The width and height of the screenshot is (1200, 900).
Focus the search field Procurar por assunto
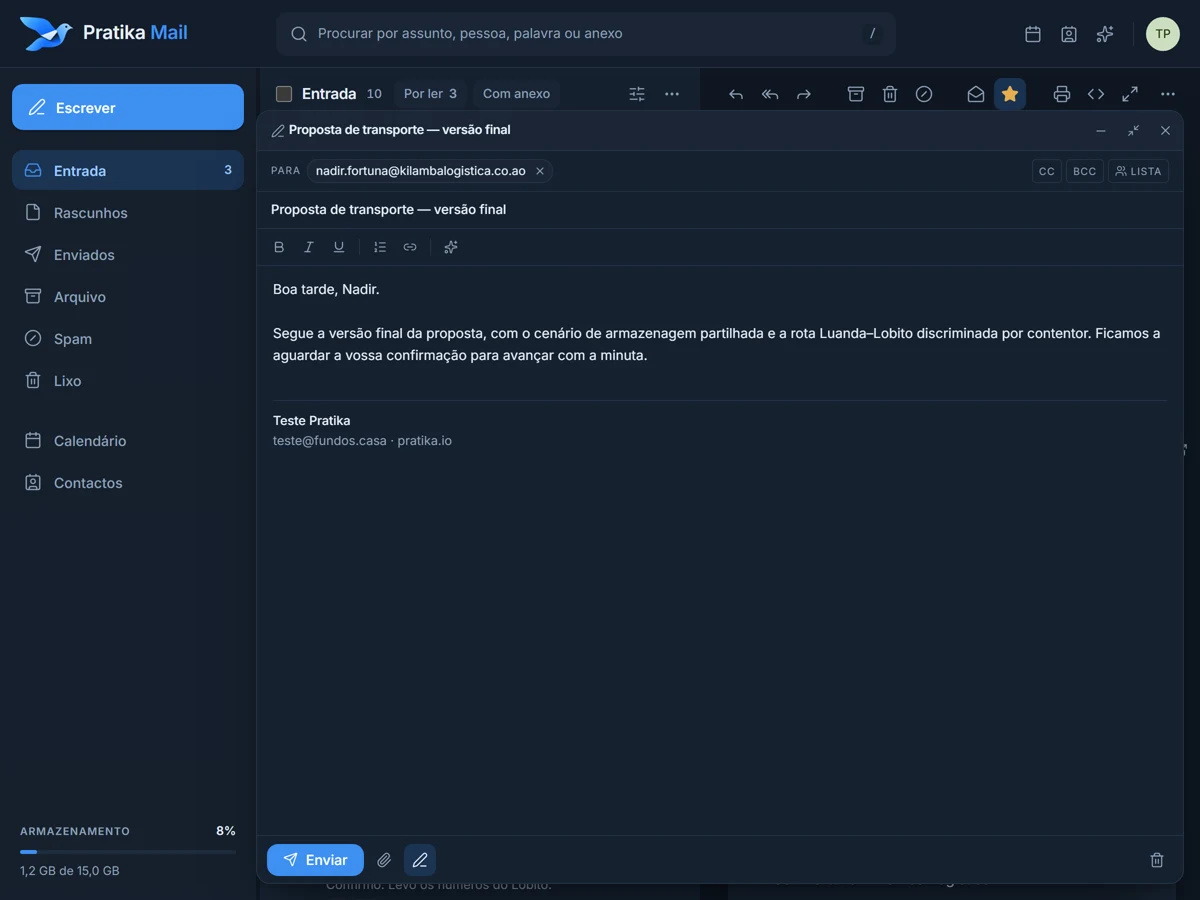tap(585, 34)
